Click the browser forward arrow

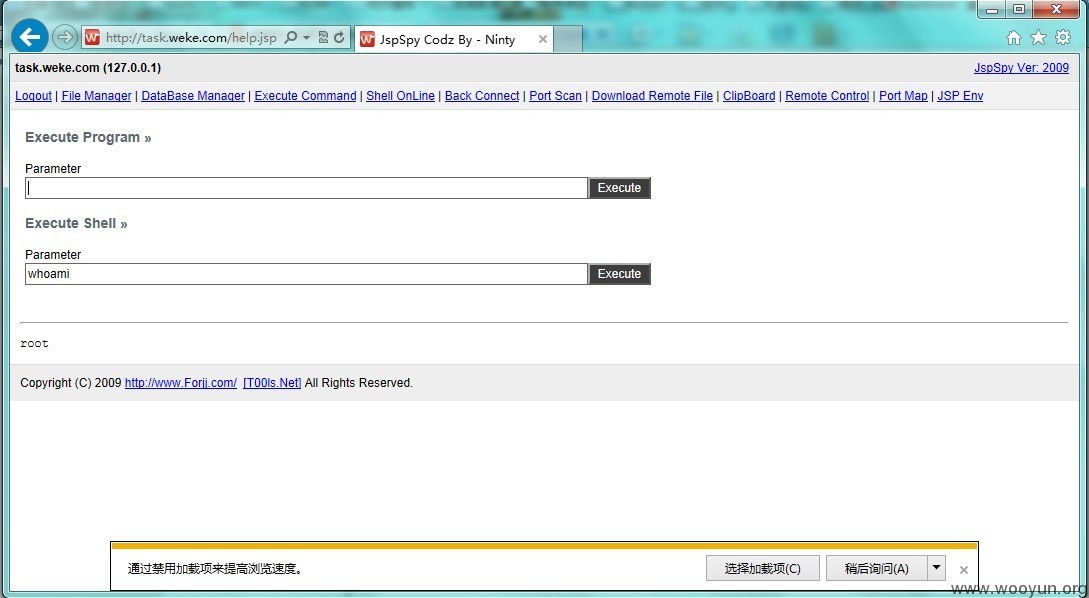coord(65,37)
